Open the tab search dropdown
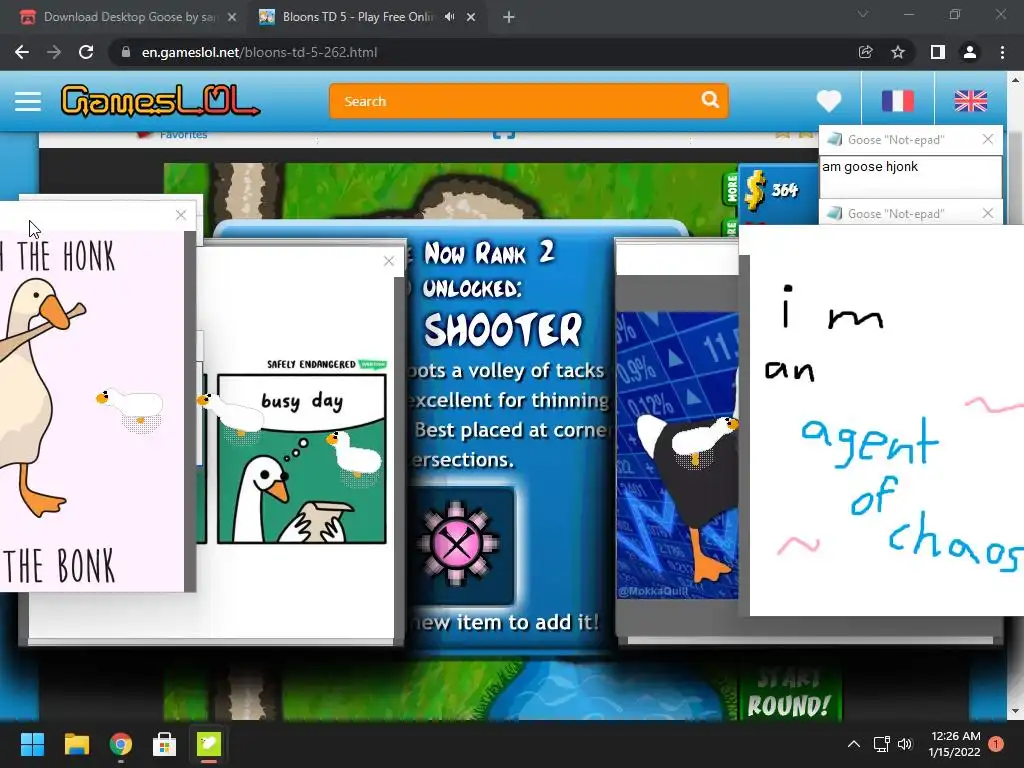This screenshot has height=768, width=1024. [863, 14]
